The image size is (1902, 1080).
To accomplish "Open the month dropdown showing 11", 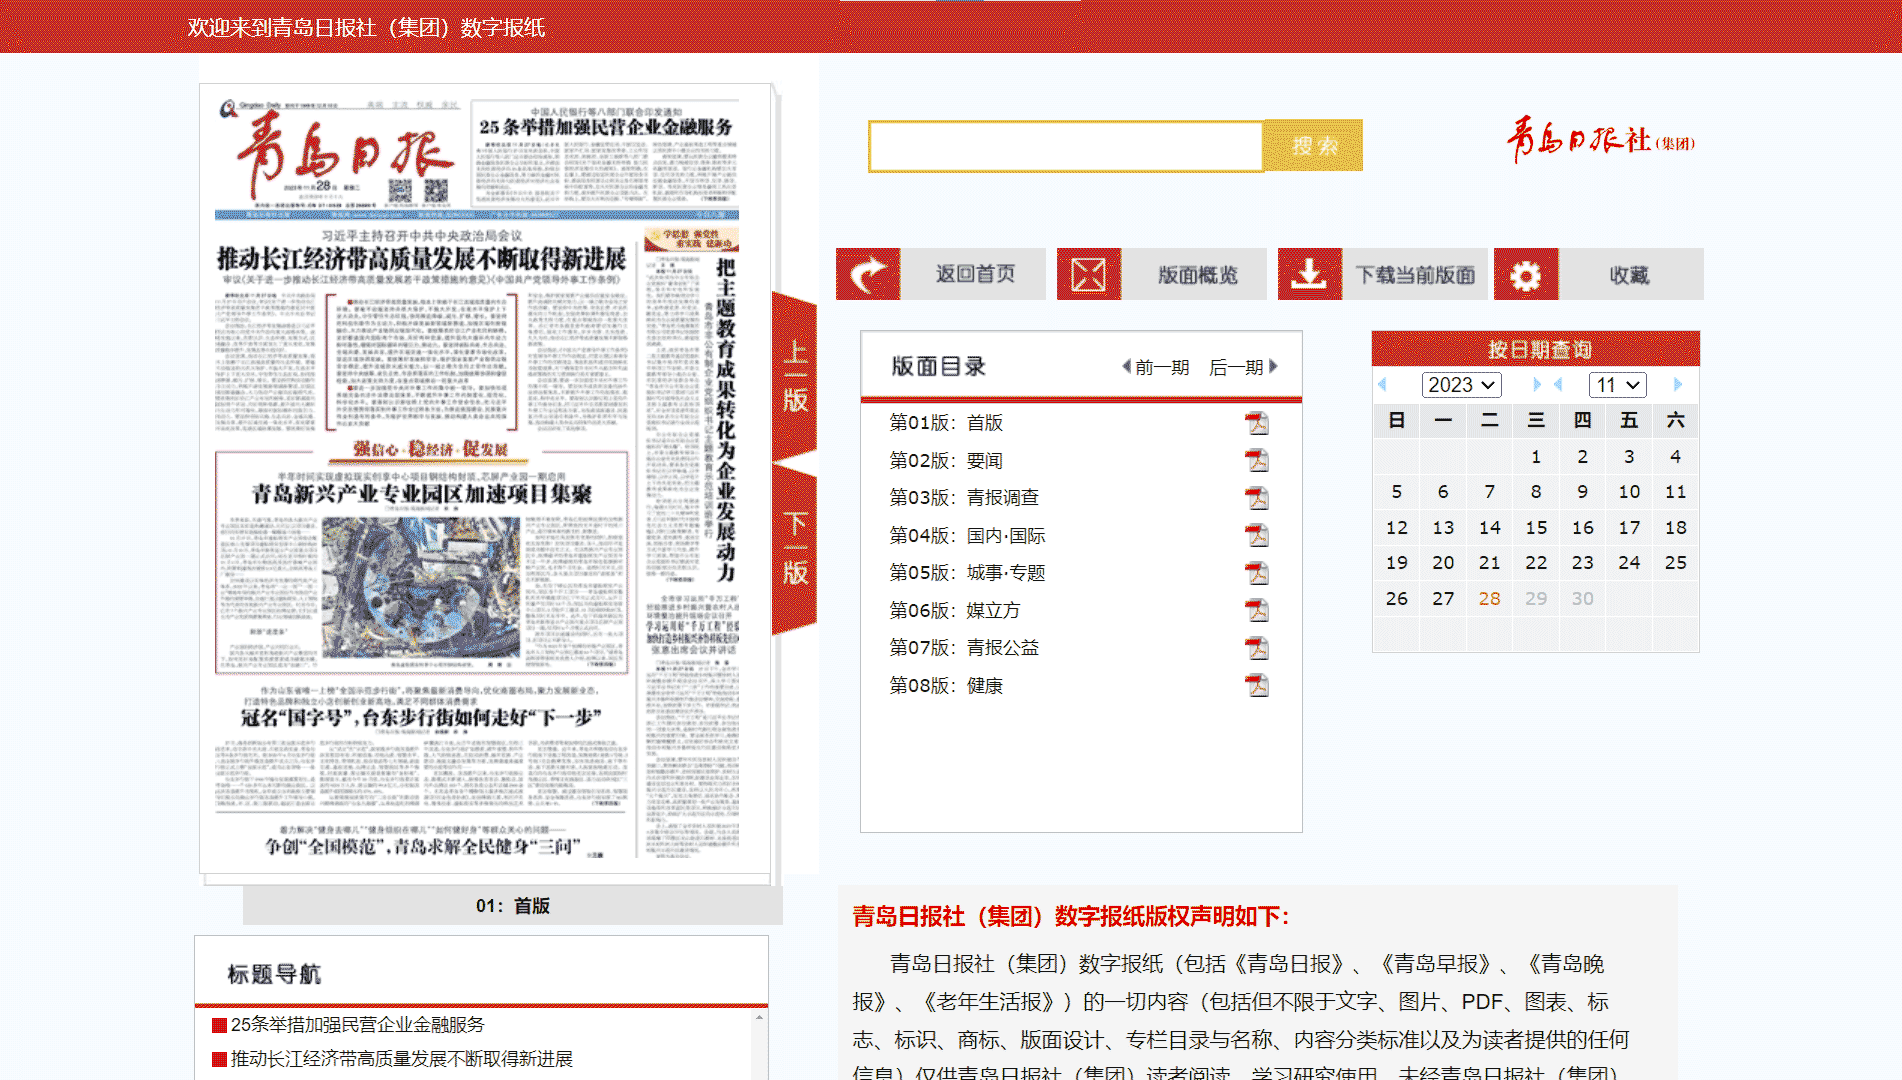I will 1618,385.
